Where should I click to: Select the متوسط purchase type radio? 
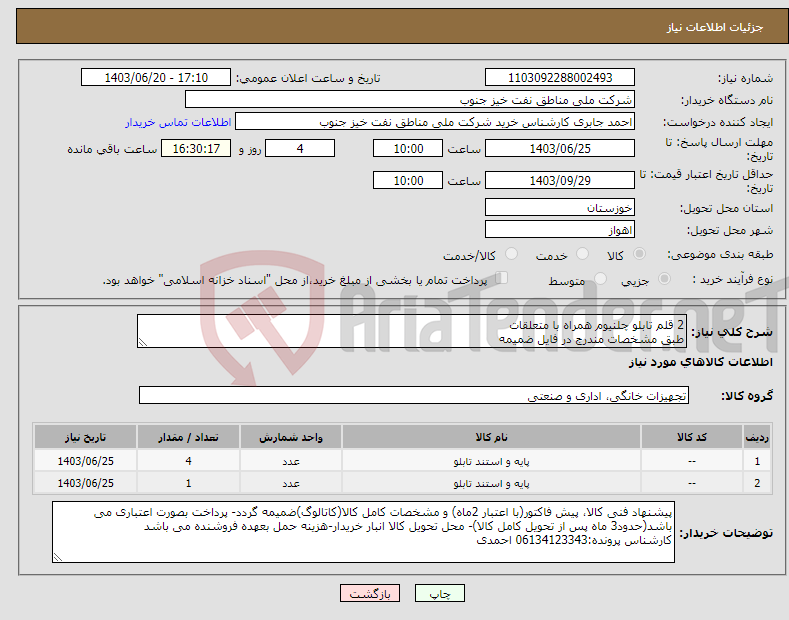point(600,278)
